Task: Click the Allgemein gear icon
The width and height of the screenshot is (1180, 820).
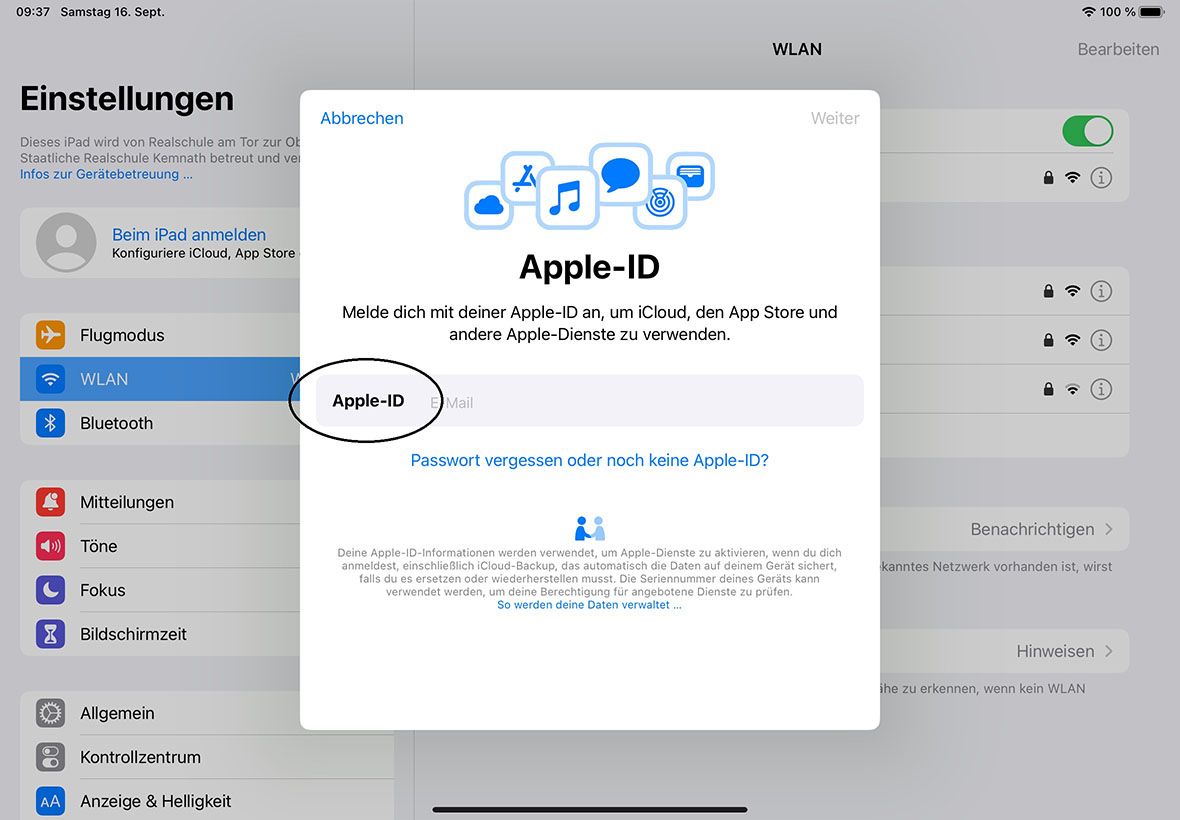Action: (50, 713)
